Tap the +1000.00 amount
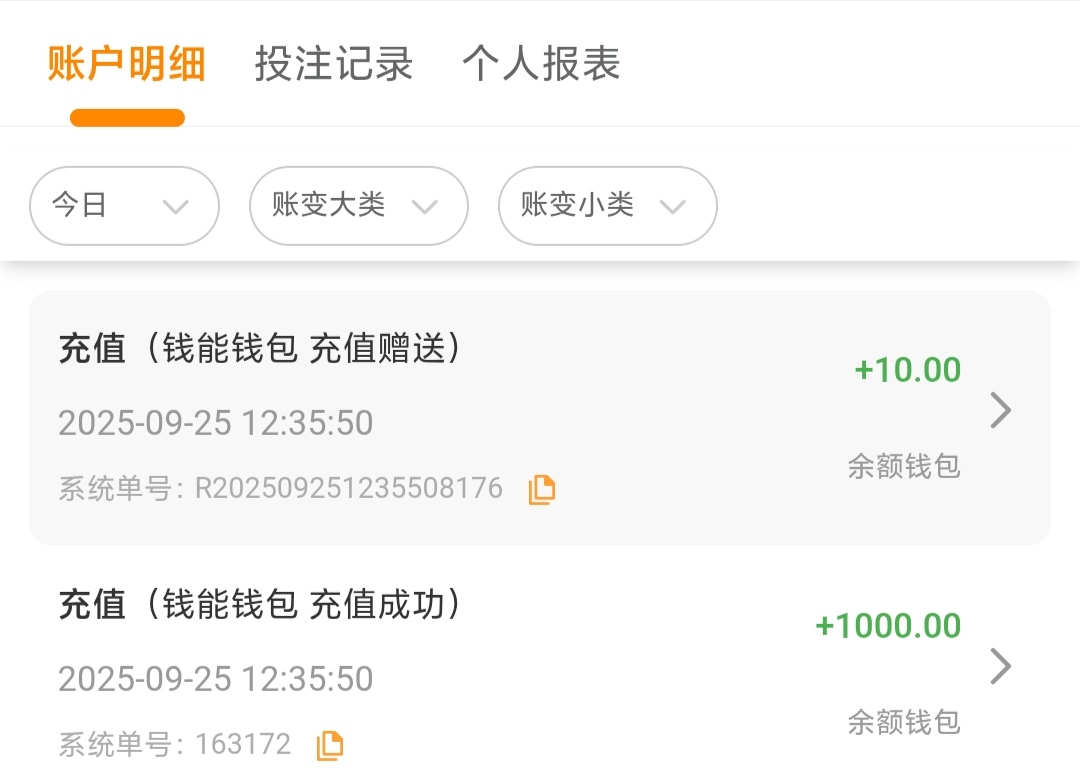This screenshot has width=1080, height=783. pos(888,626)
